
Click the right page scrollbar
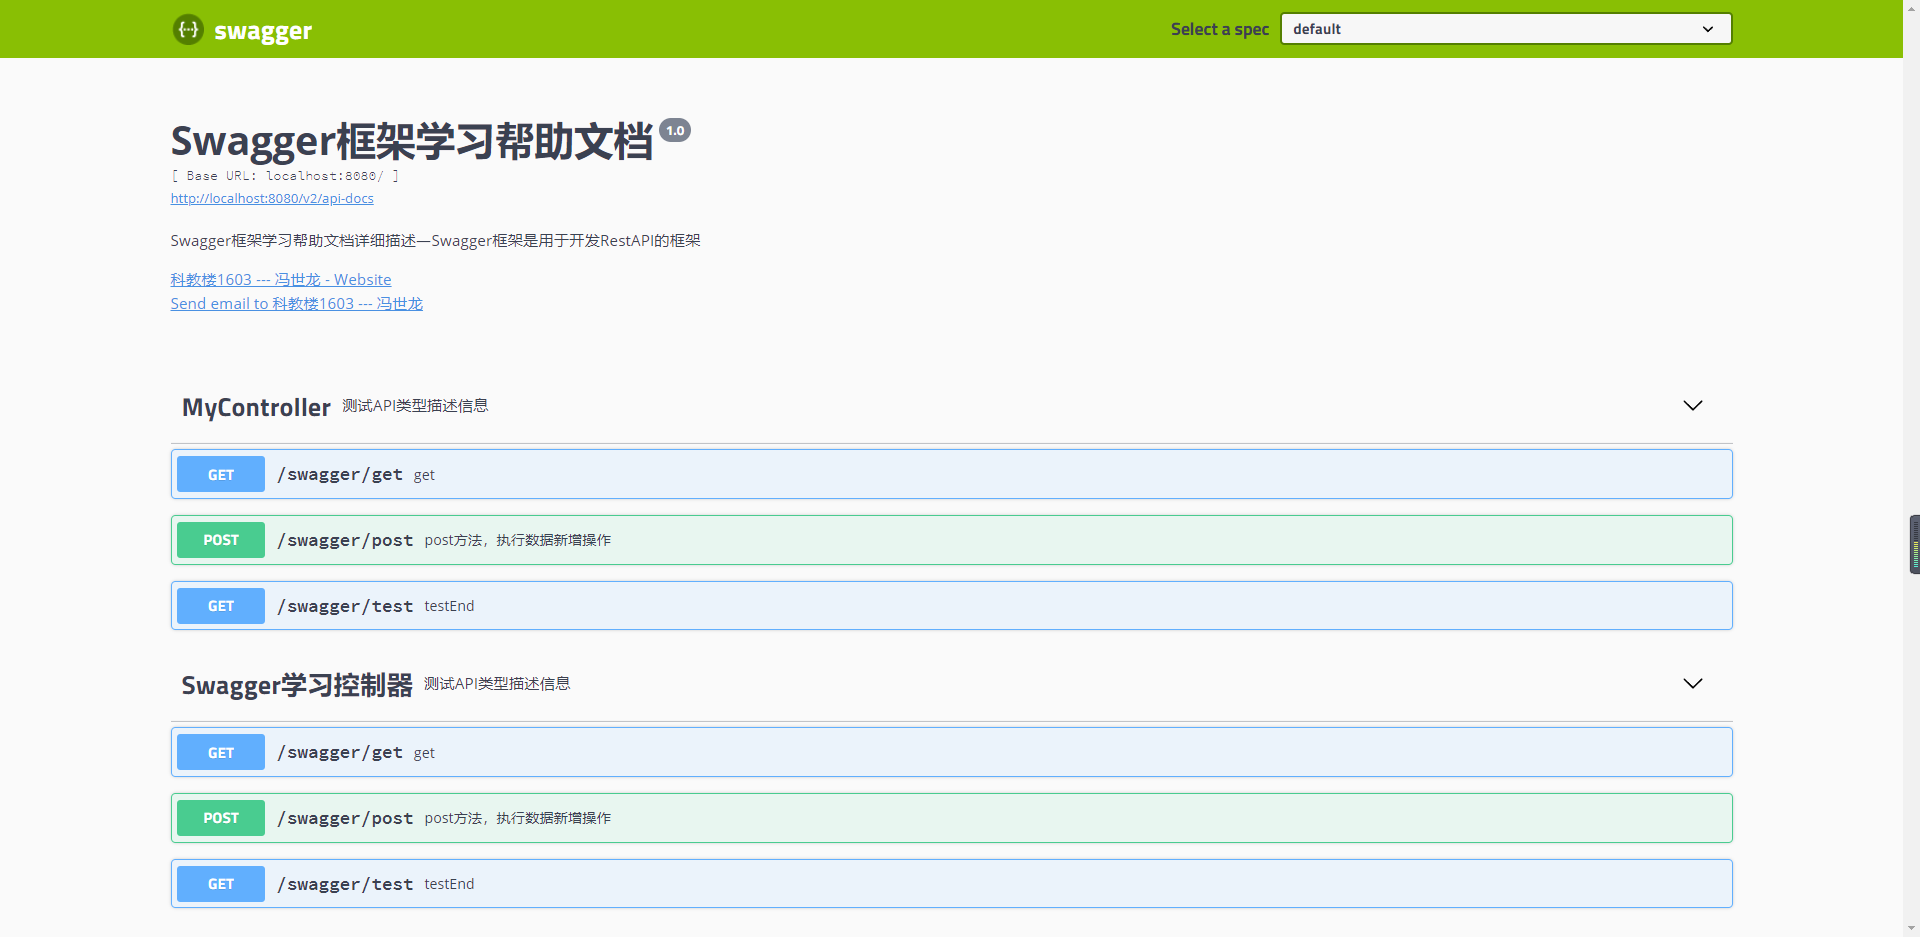pyautogui.click(x=1913, y=545)
